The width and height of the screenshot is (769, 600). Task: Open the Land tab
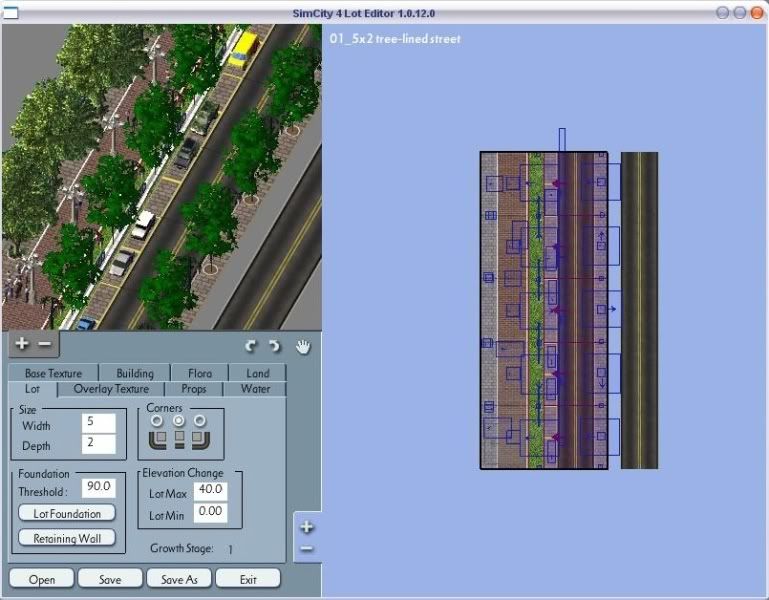[x=257, y=373]
